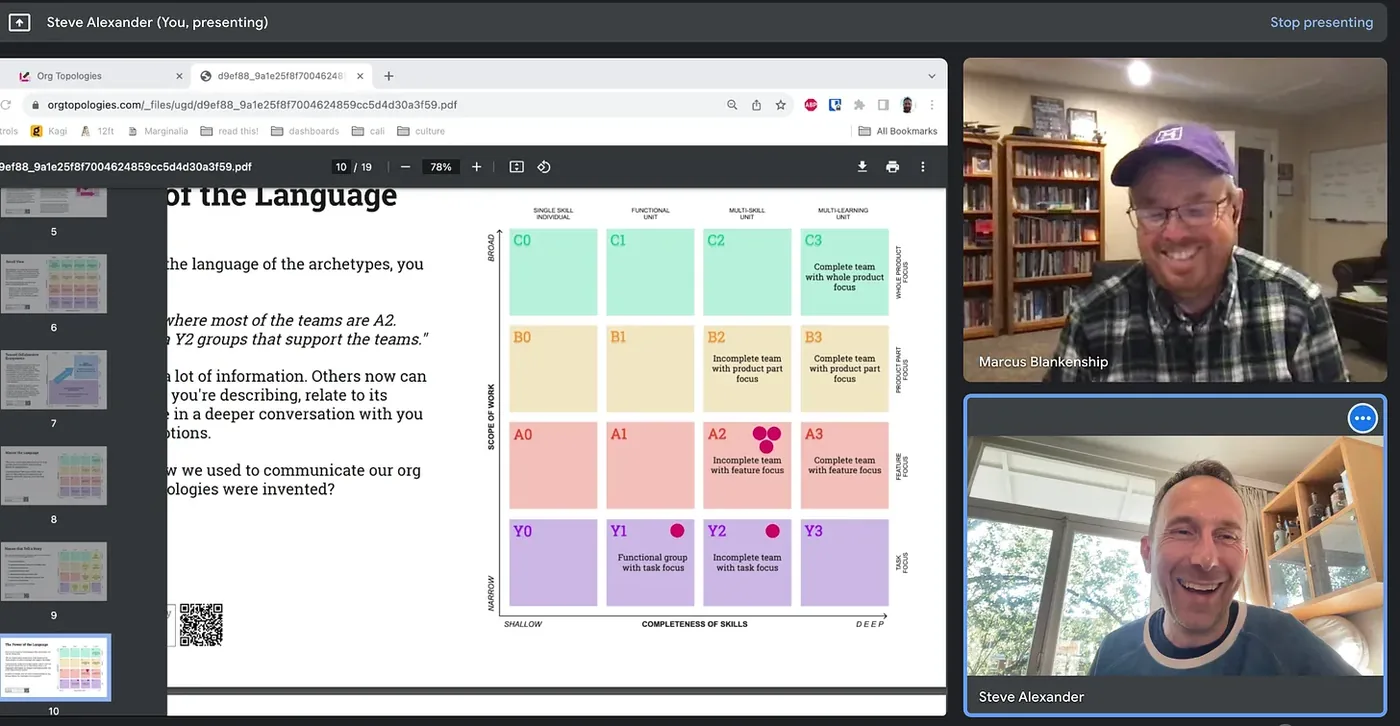1400x726 pixels.
Task: Select page 6 thumbnail in the sidebar
Action: click(54, 284)
